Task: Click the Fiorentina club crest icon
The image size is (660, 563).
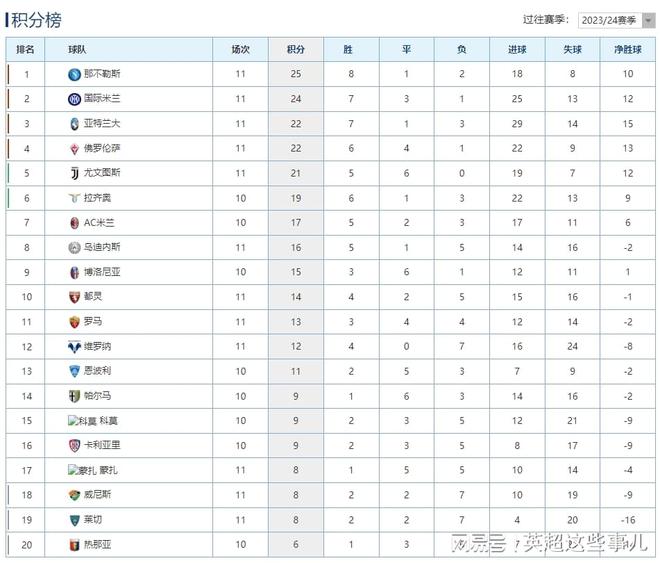Action: pos(75,149)
